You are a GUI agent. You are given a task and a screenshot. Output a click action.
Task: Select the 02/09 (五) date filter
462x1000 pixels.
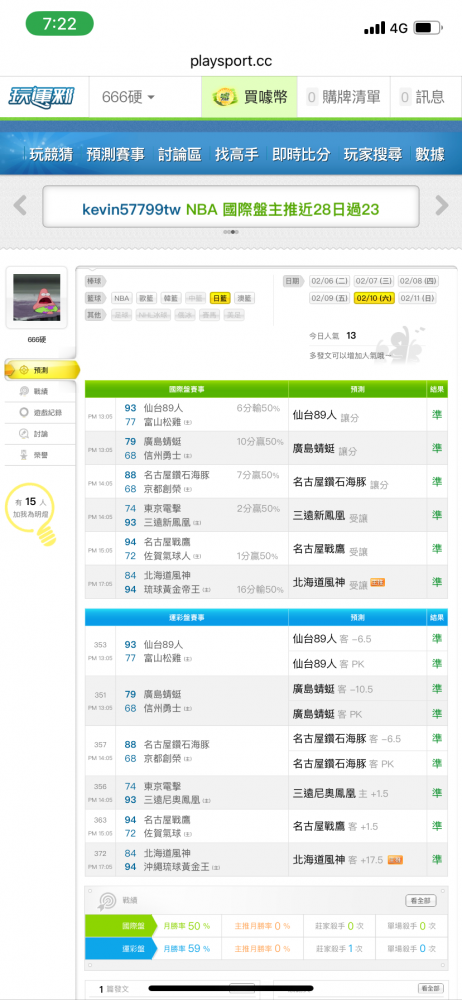click(329, 298)
